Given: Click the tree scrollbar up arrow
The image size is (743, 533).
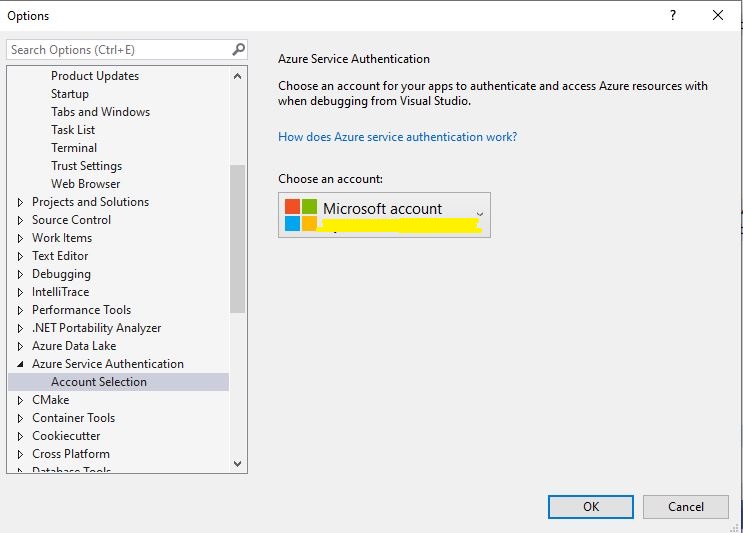Looking at the screenshot, I should point(238,76).
